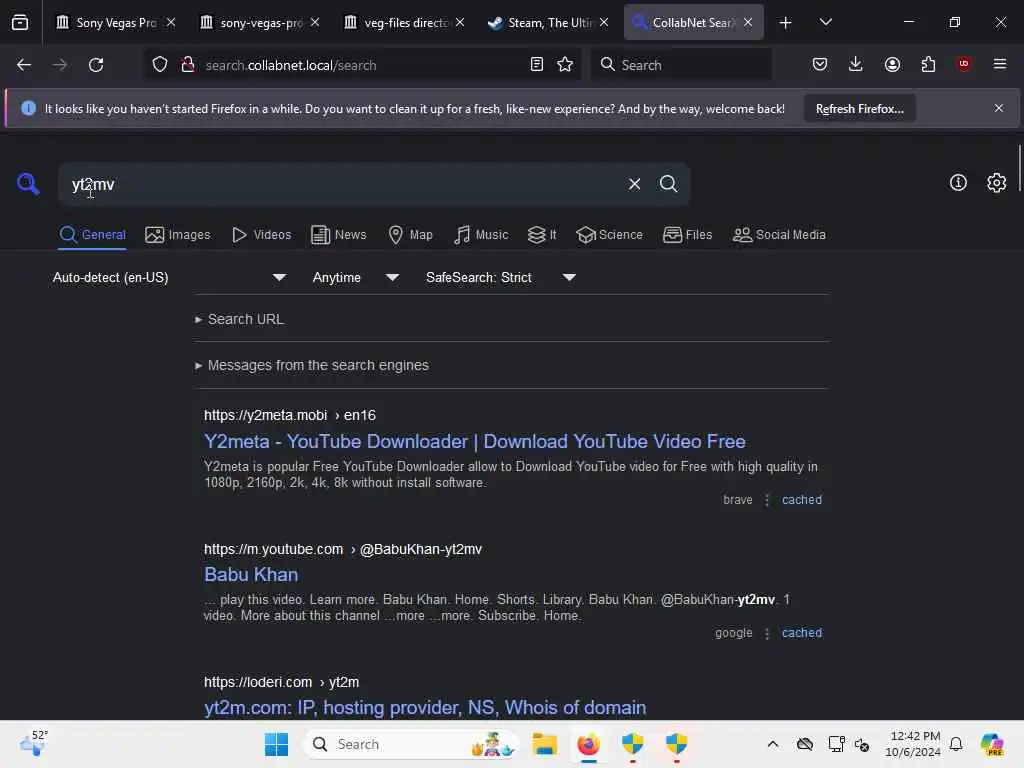Open cached link for Y2meta result
The height and width of the screenshot is (768, 1024).
(801, 500)
